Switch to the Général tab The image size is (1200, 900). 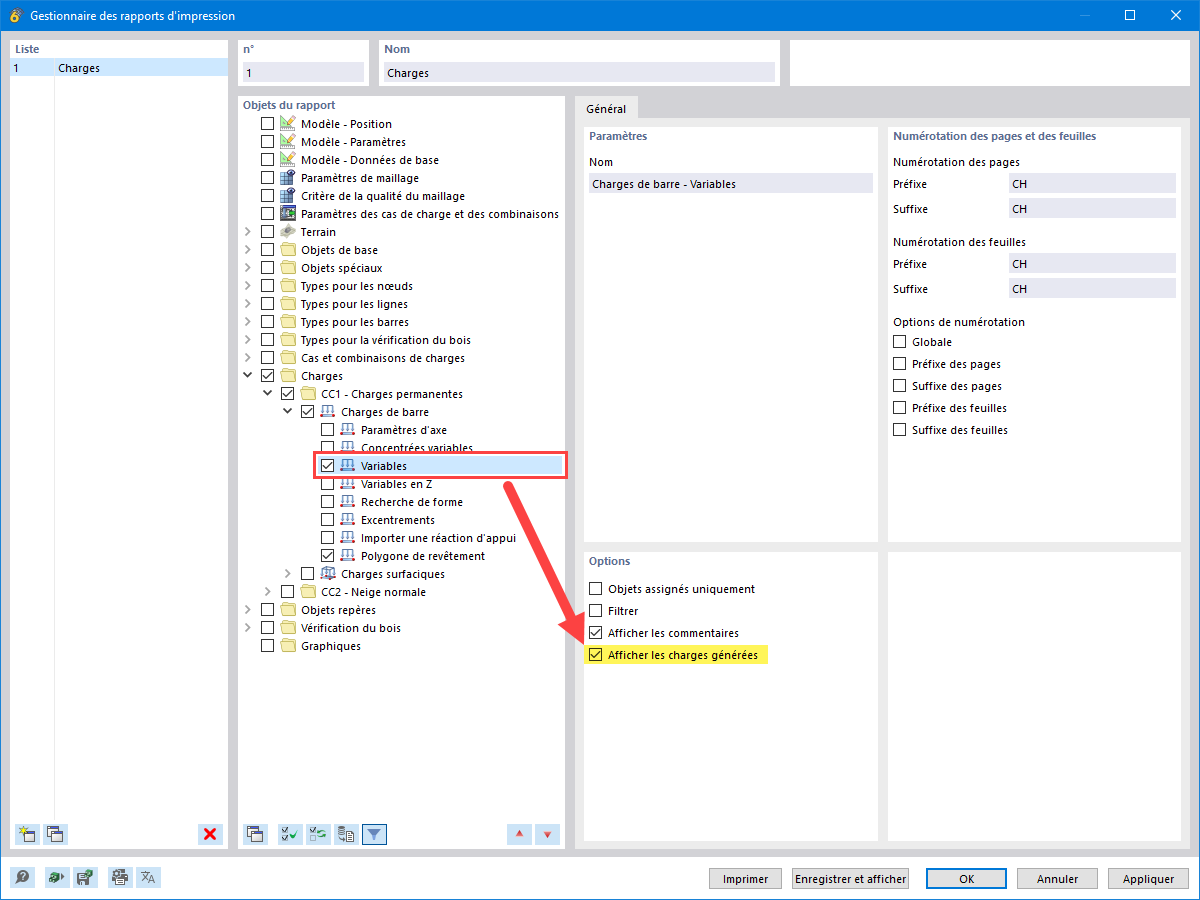click(606, 109)
